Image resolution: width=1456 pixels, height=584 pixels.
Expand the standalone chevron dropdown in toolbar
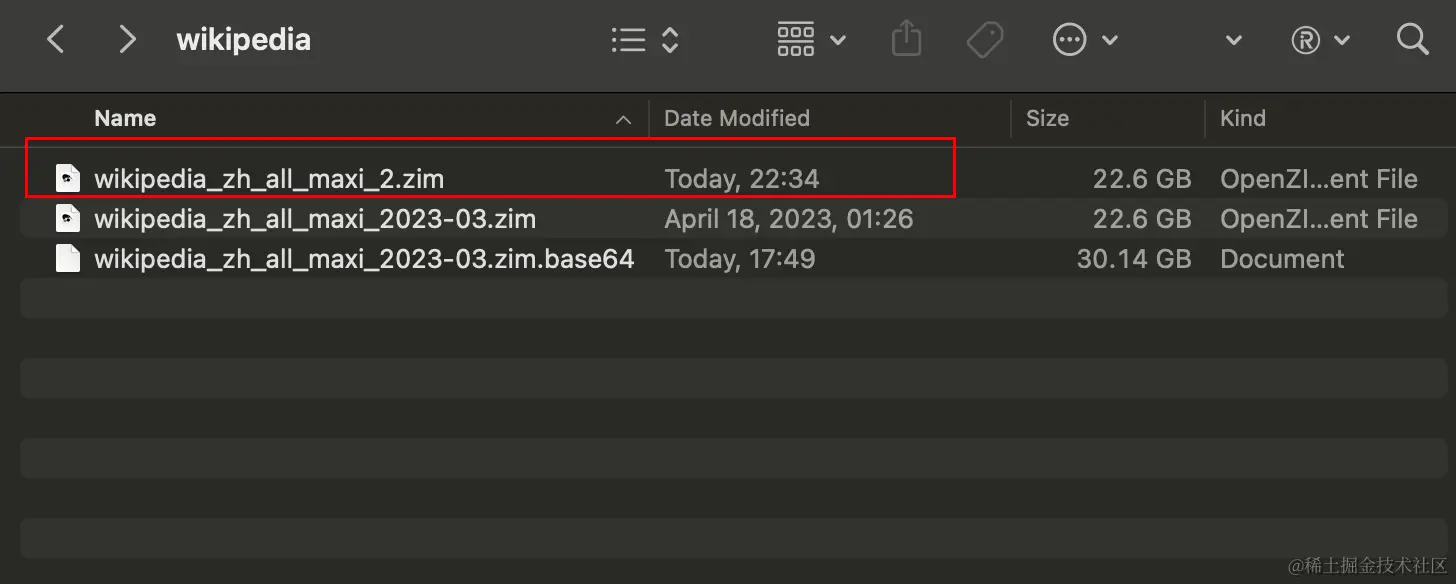[x=1234, y=41]
